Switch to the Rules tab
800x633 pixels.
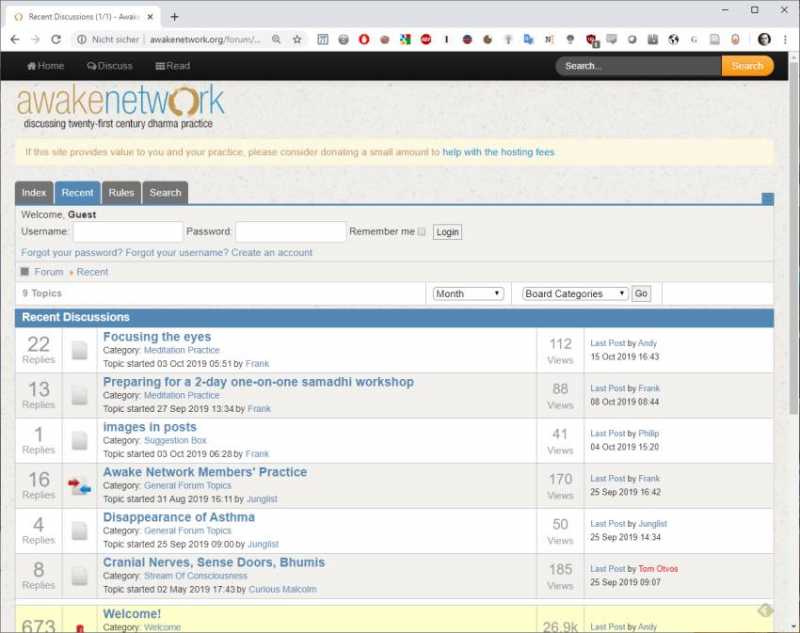pyautogui.click(x=121, y=193)
